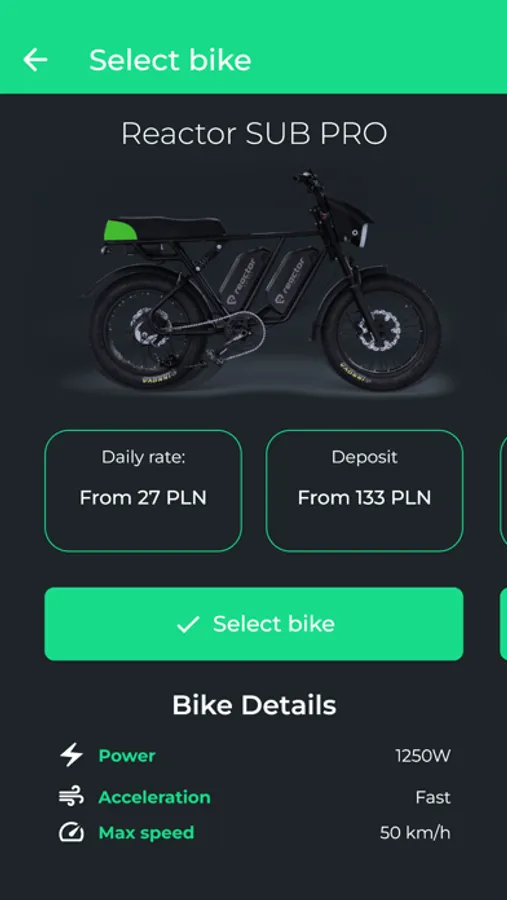This screenshot has height=900, width=507.
Task: Click the Acceleration label
Action: tap(154, 797)
